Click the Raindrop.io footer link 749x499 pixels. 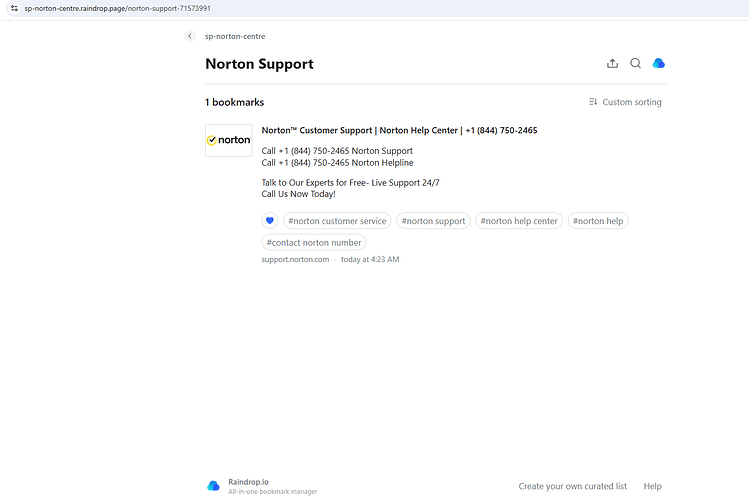coord(248,482)
